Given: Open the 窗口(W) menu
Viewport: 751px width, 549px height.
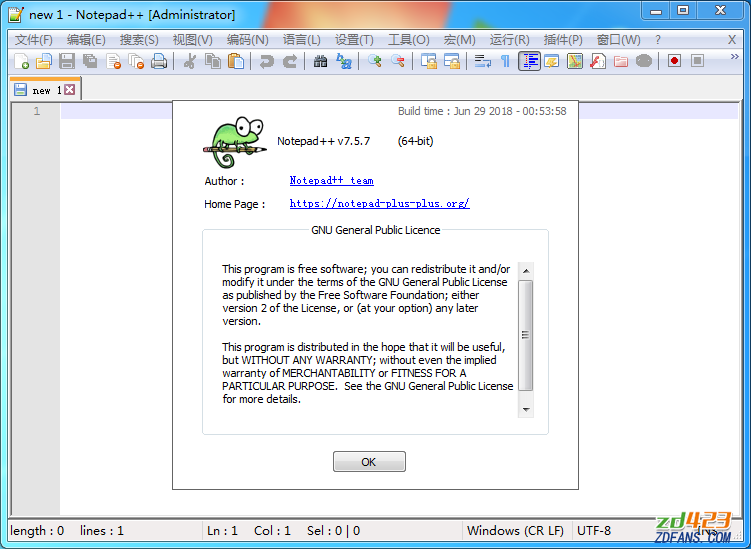Looking at the screenshot, I should [x=618, y=40].
